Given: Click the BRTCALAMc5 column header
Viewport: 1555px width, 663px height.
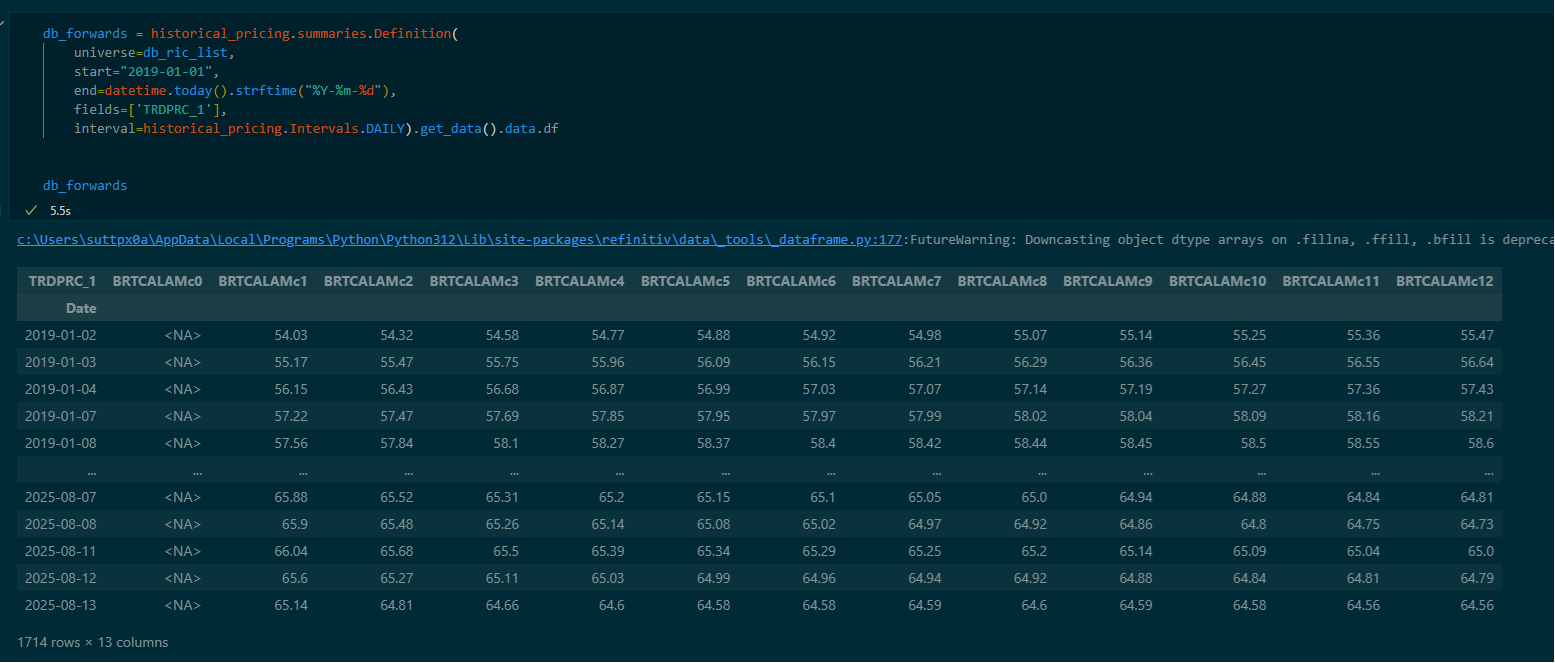Looking at the screenshot, I should 685,282.
